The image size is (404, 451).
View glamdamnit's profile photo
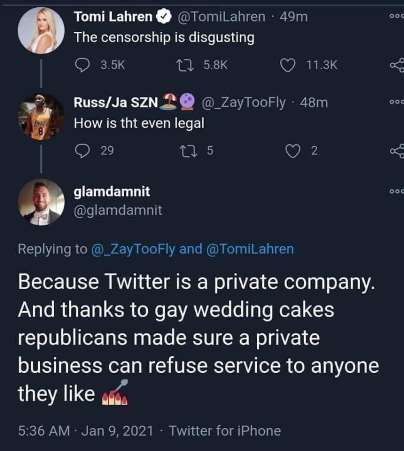(41, 202)
